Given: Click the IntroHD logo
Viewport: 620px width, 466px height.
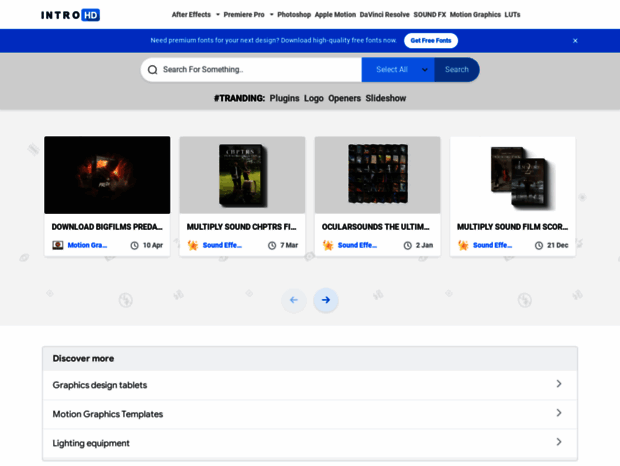Looking at the screenshot, I should click(71, 15).
